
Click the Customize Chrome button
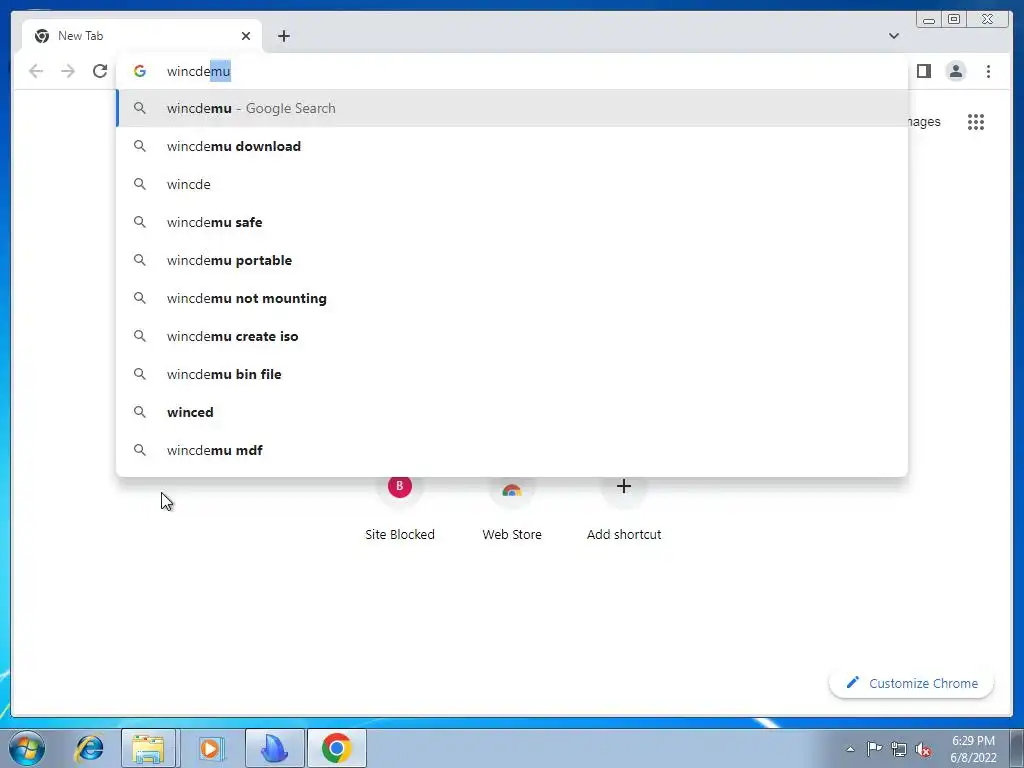tap(912, 683)
